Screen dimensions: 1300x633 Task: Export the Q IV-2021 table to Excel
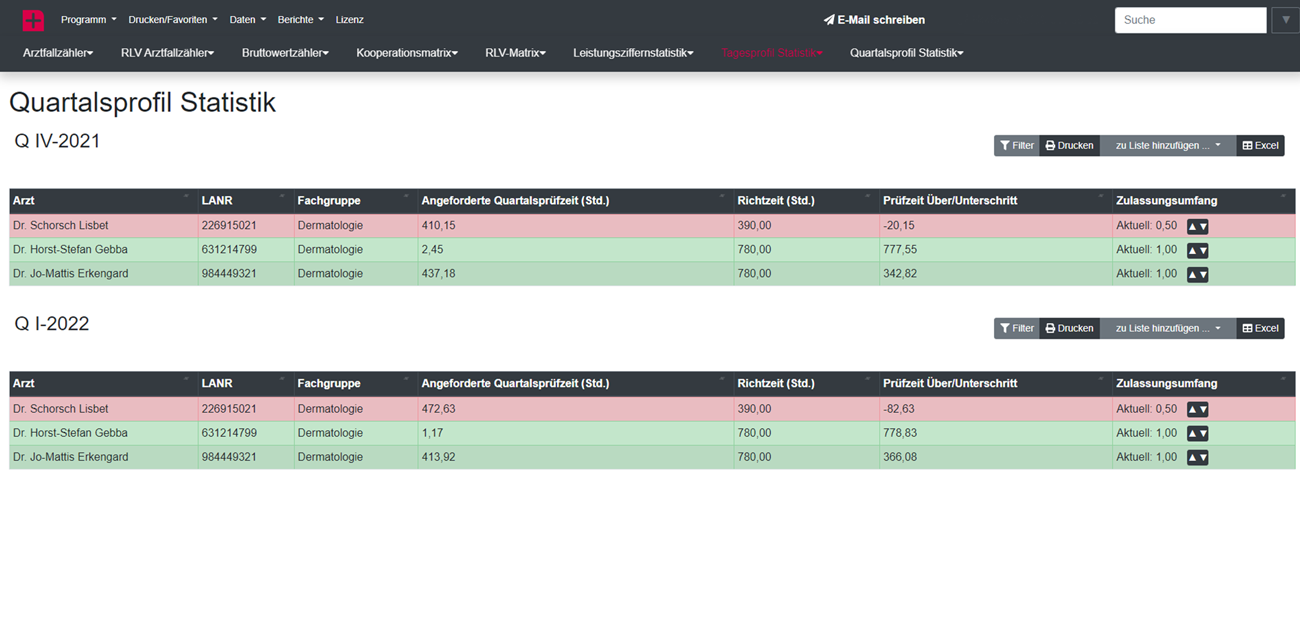click(x=1260, y=146)
